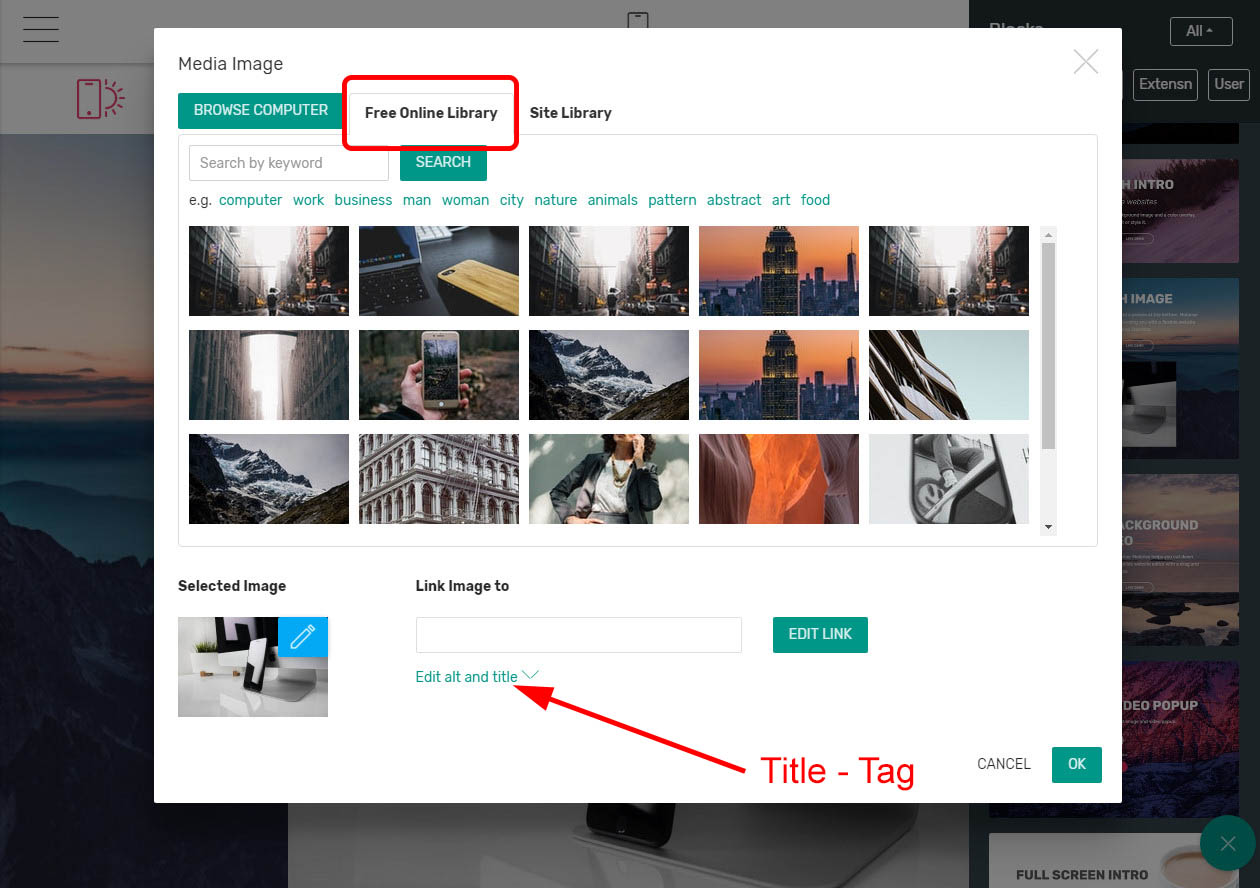Select the black-and-white scooter mirror thumbnail
The height and width of the screenshot is (888, 1260).
[x=949, y=479]
